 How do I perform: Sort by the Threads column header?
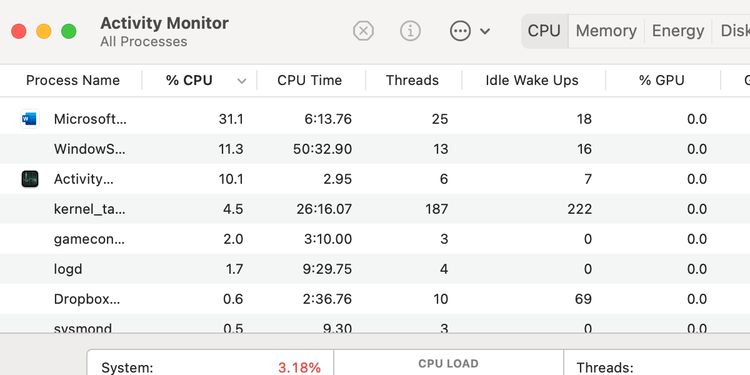(x=412, y=80)
